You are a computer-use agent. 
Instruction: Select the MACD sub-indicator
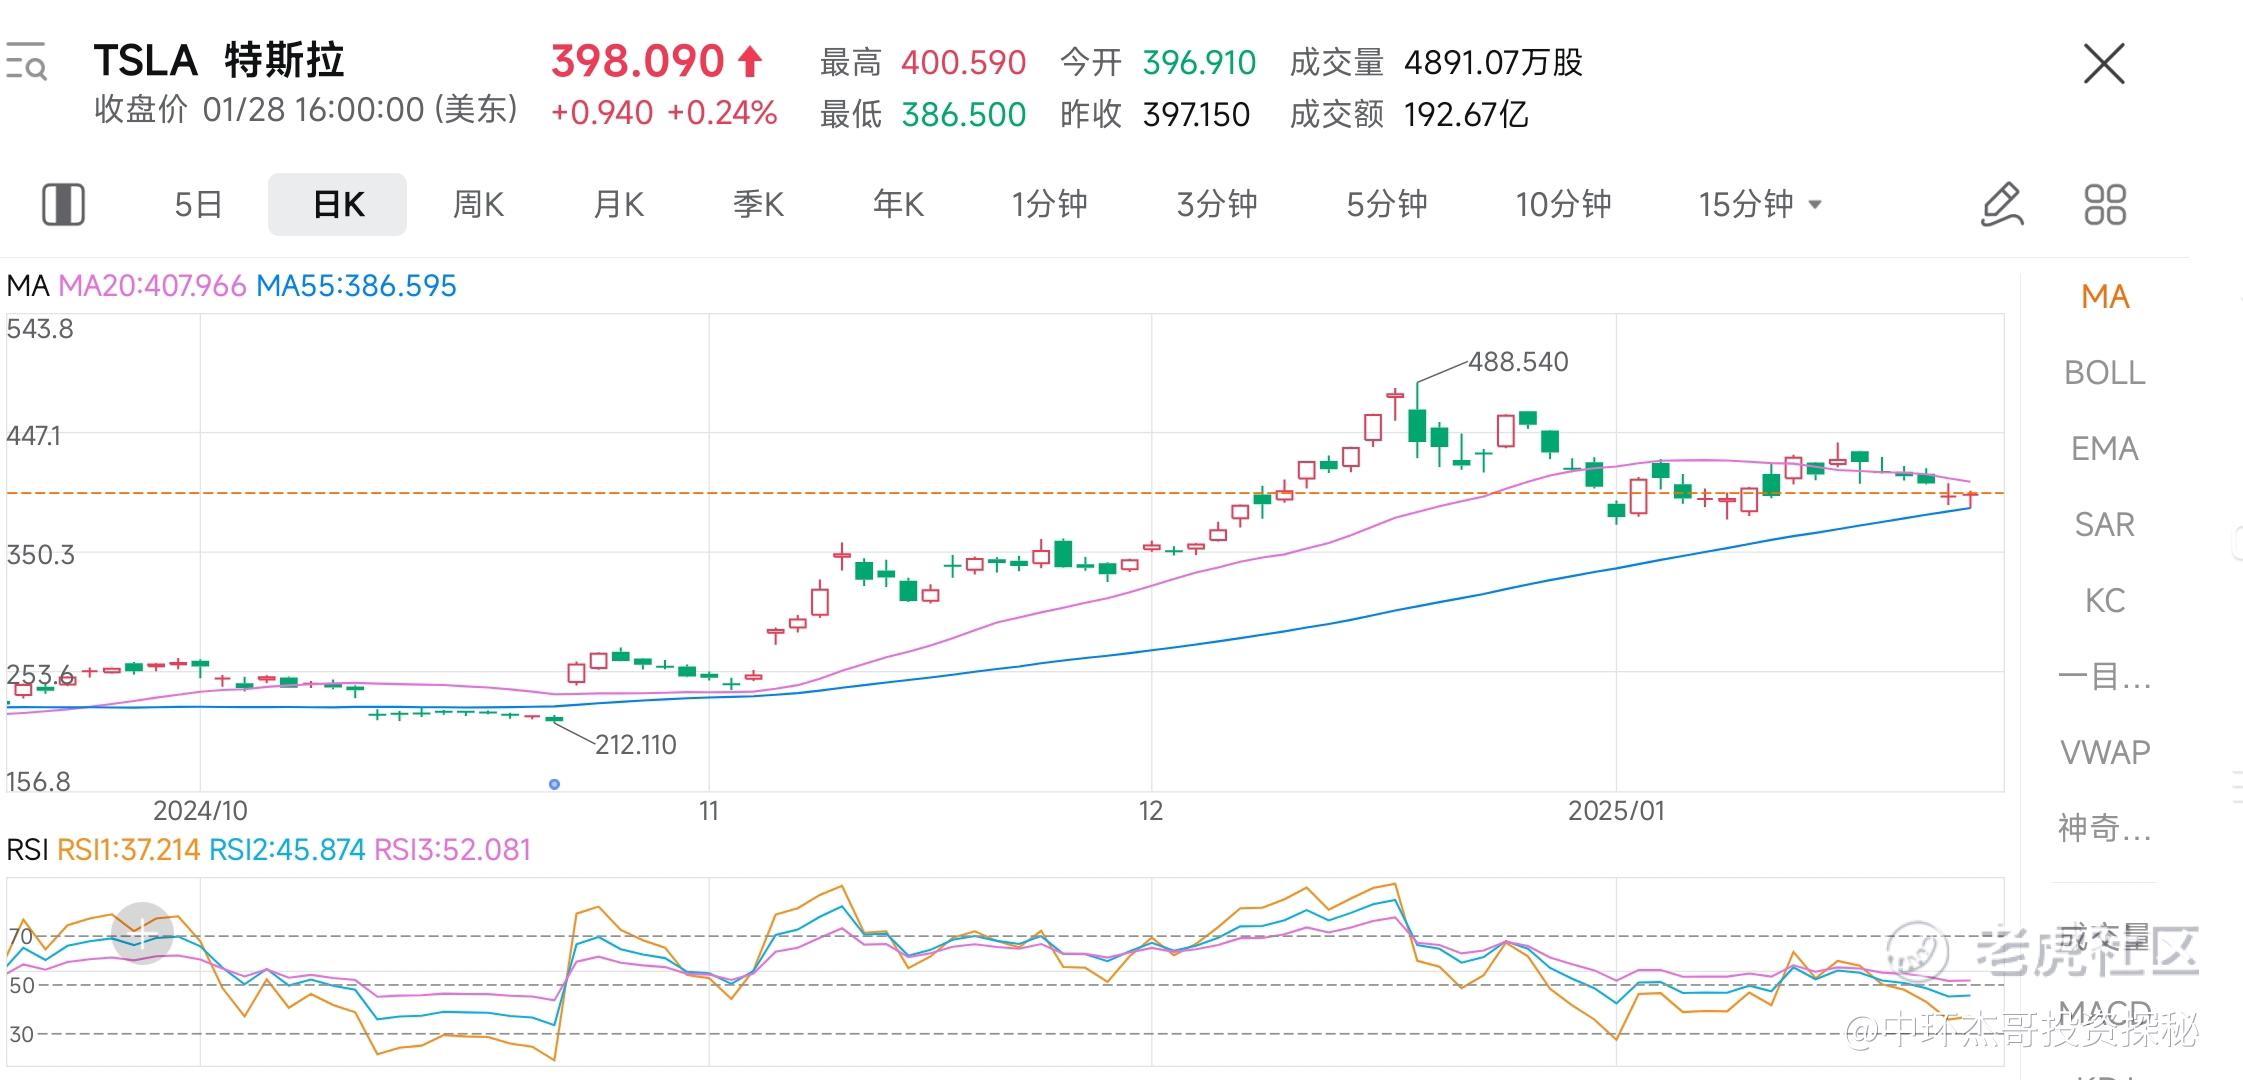[2105, 1012]
